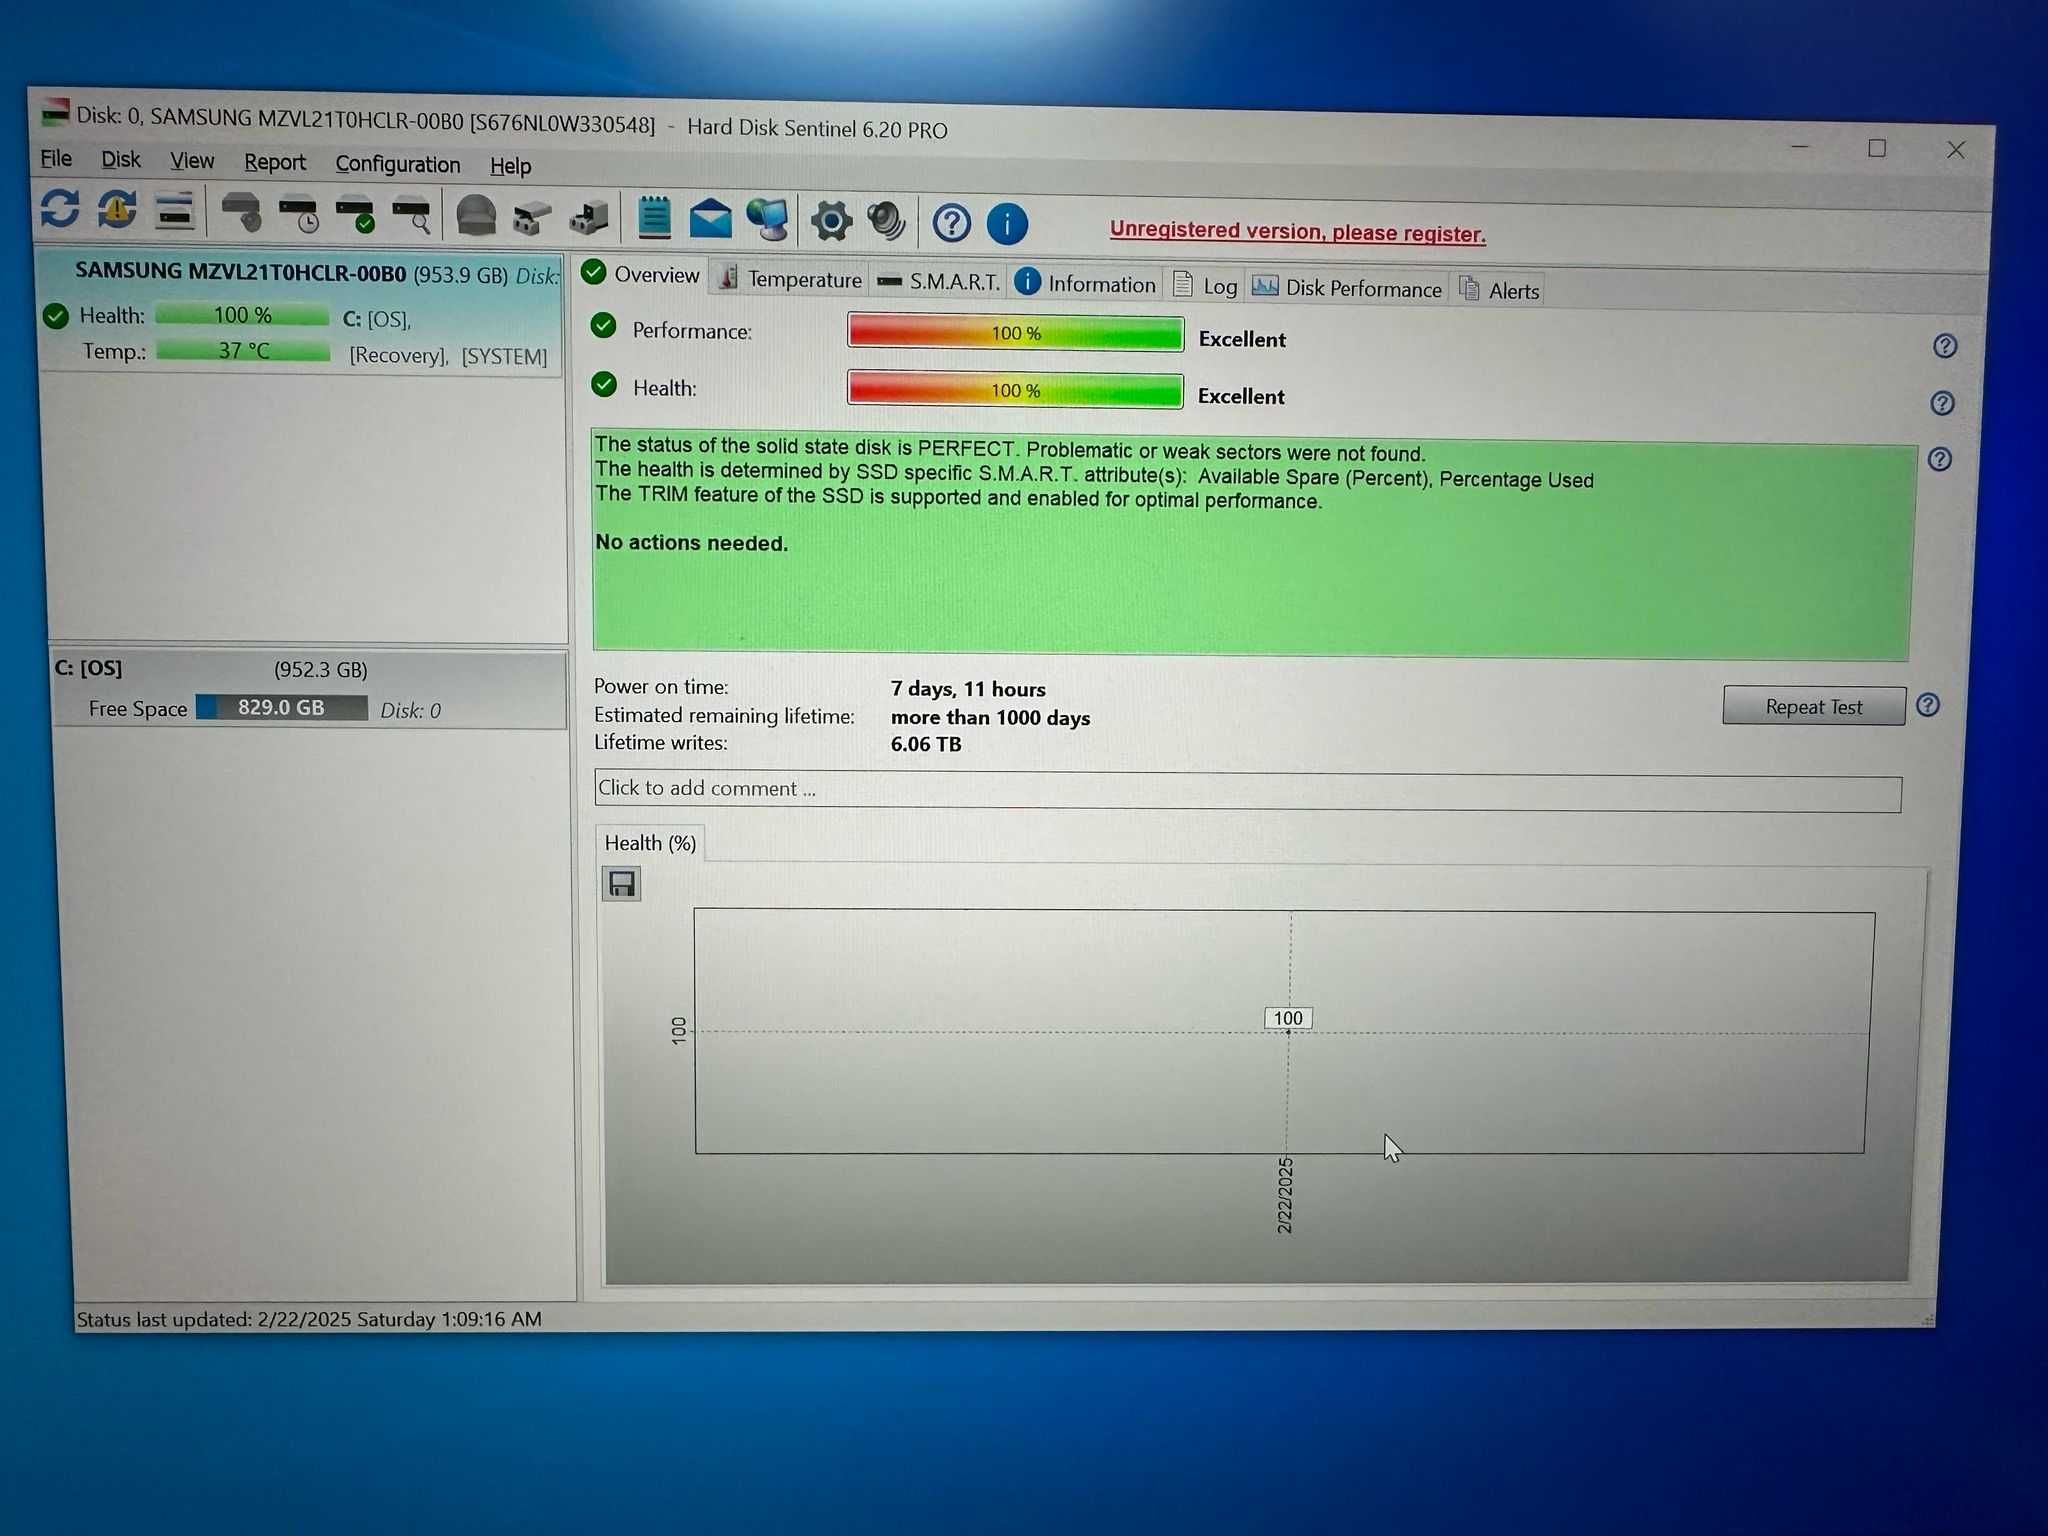Switch to the Alerts tab
Viewport: 2048px width, 1536px height.
[1499, 290]
